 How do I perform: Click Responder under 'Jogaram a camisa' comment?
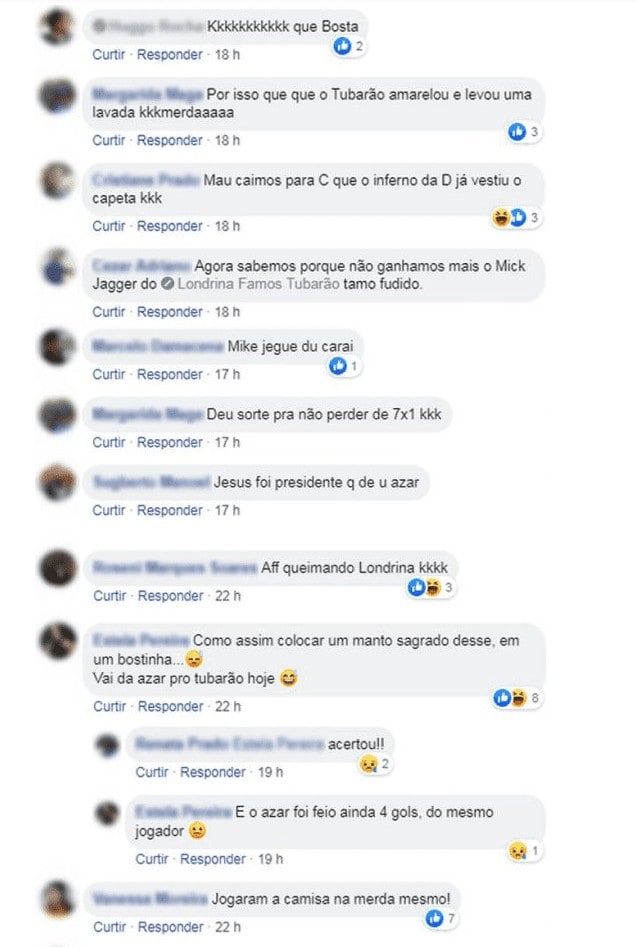(170, 926)
